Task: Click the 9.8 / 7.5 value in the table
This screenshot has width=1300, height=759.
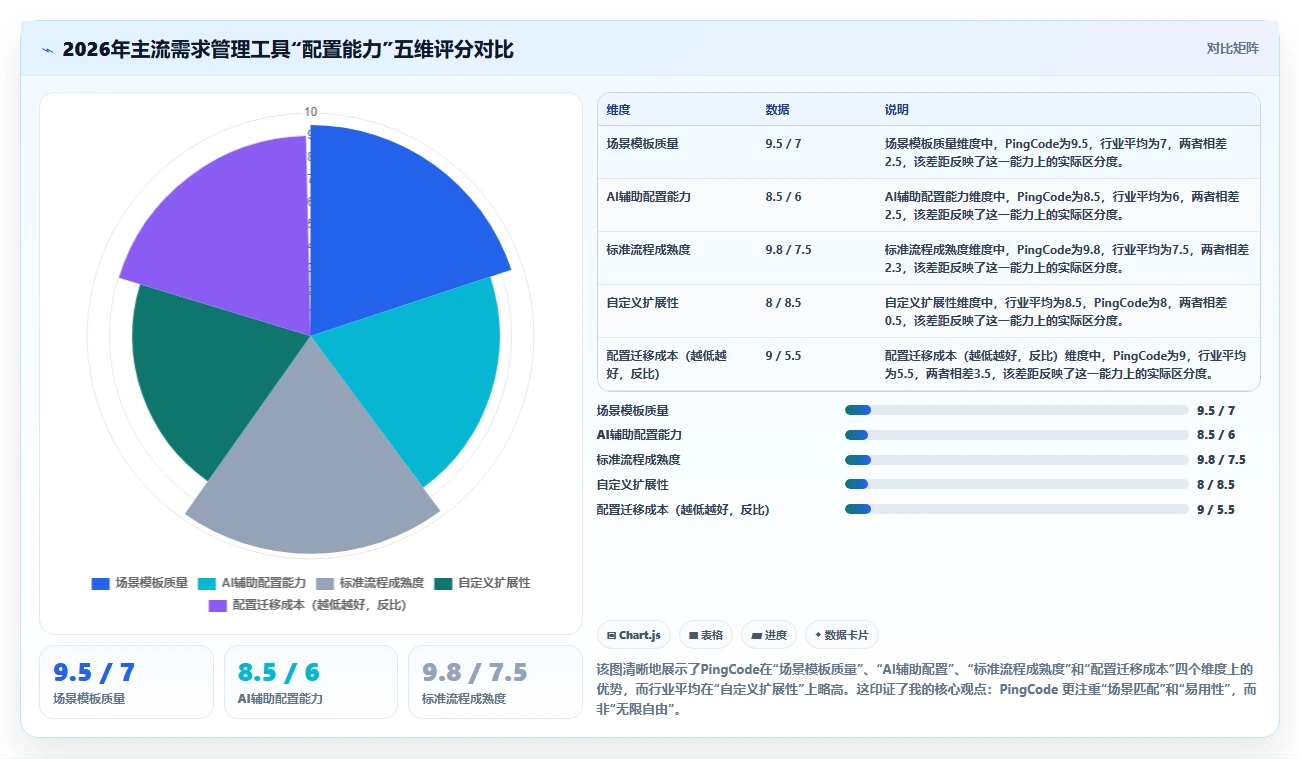Action: click(x=788, y=250)
